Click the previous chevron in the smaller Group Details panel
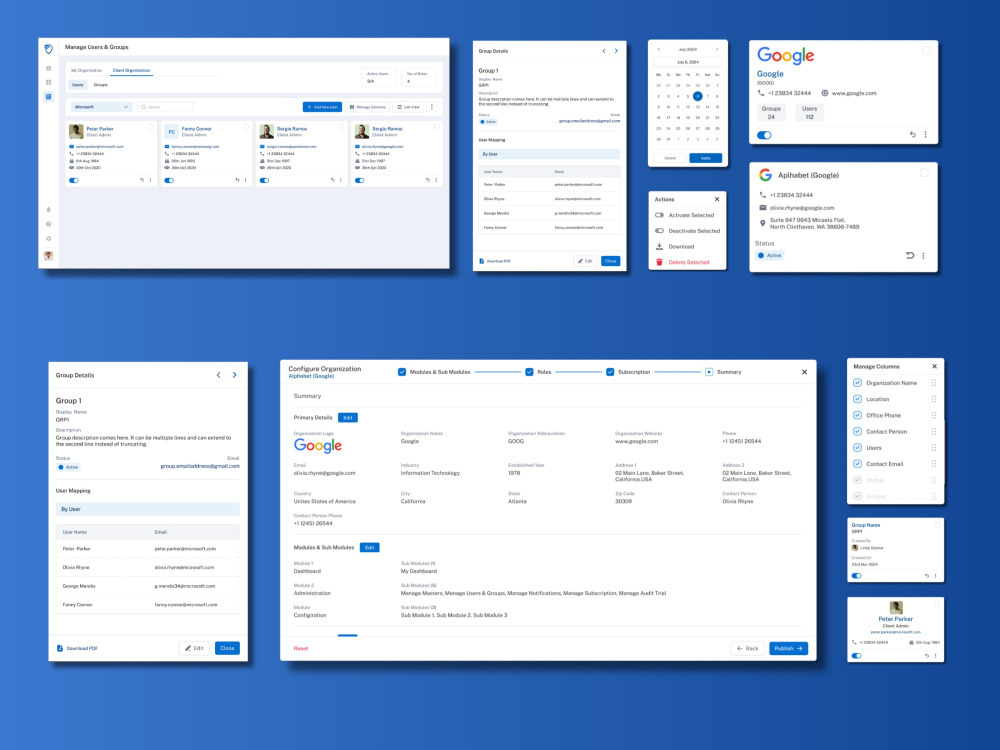The height and width of the screenshot is (750, 1000). click(603, 51)
